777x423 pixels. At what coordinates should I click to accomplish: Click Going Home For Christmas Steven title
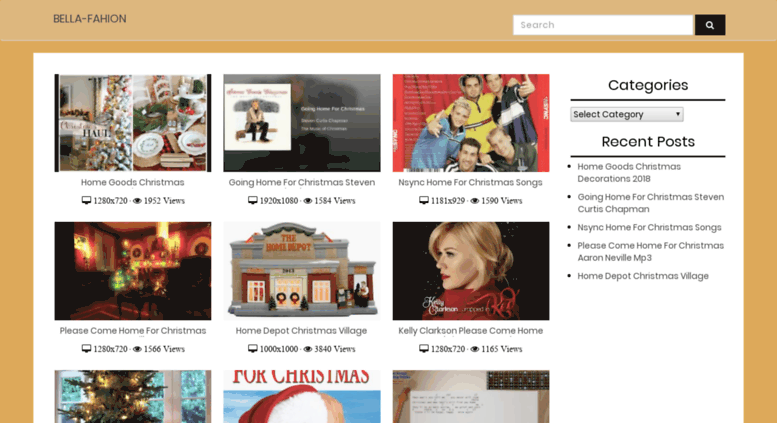click(x=302, y=182)
